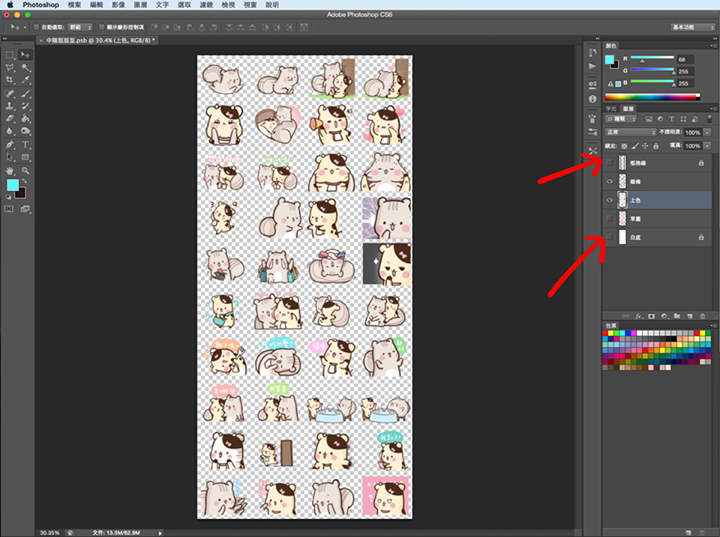Open Layers panel flyout menu

click(714, 108)
